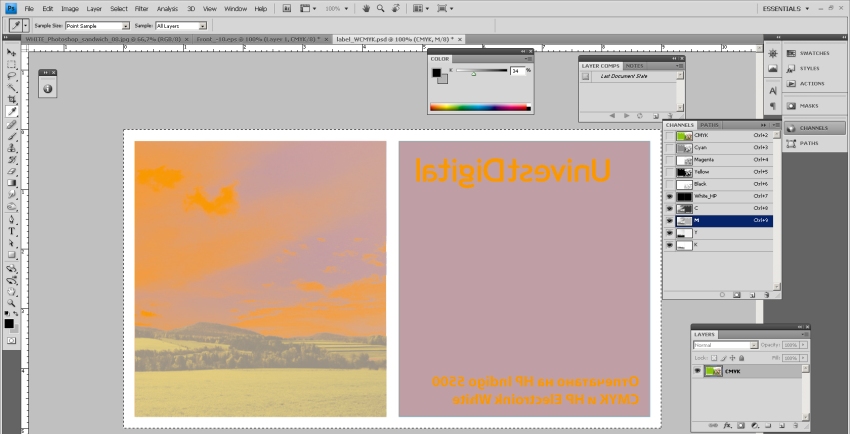The width and height of the screenshot is (850, 434).
Task: Hide the CMYK layer in Layers
Action: point(698,371)
